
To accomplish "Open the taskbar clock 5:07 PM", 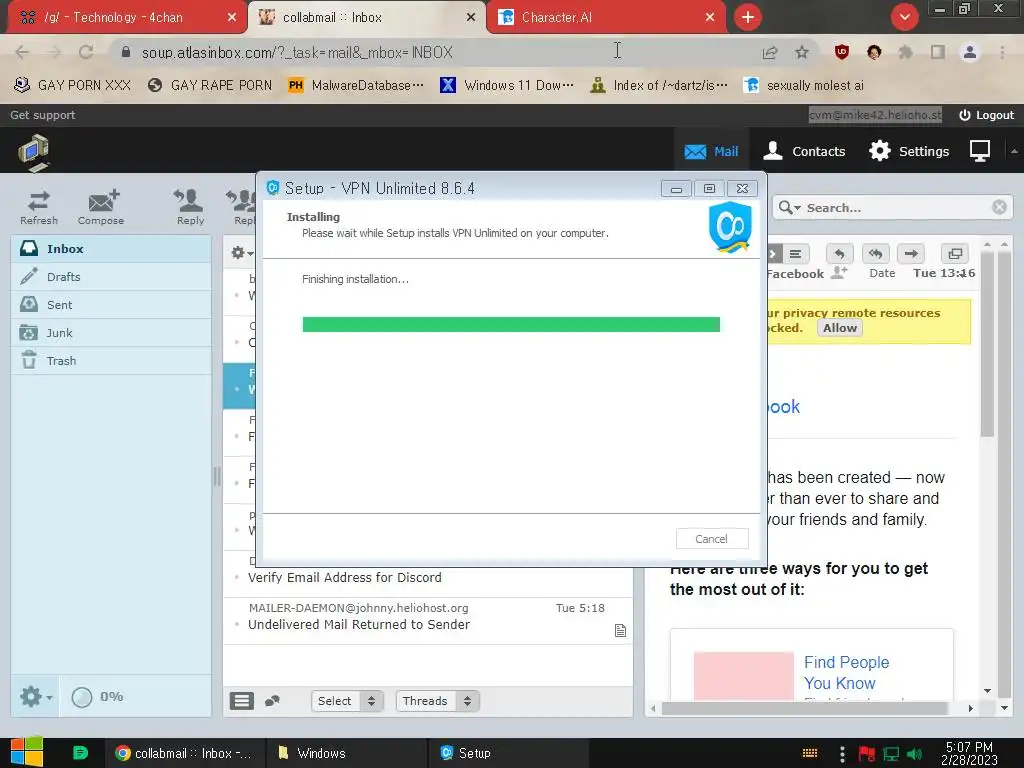I will pos(969,753).
